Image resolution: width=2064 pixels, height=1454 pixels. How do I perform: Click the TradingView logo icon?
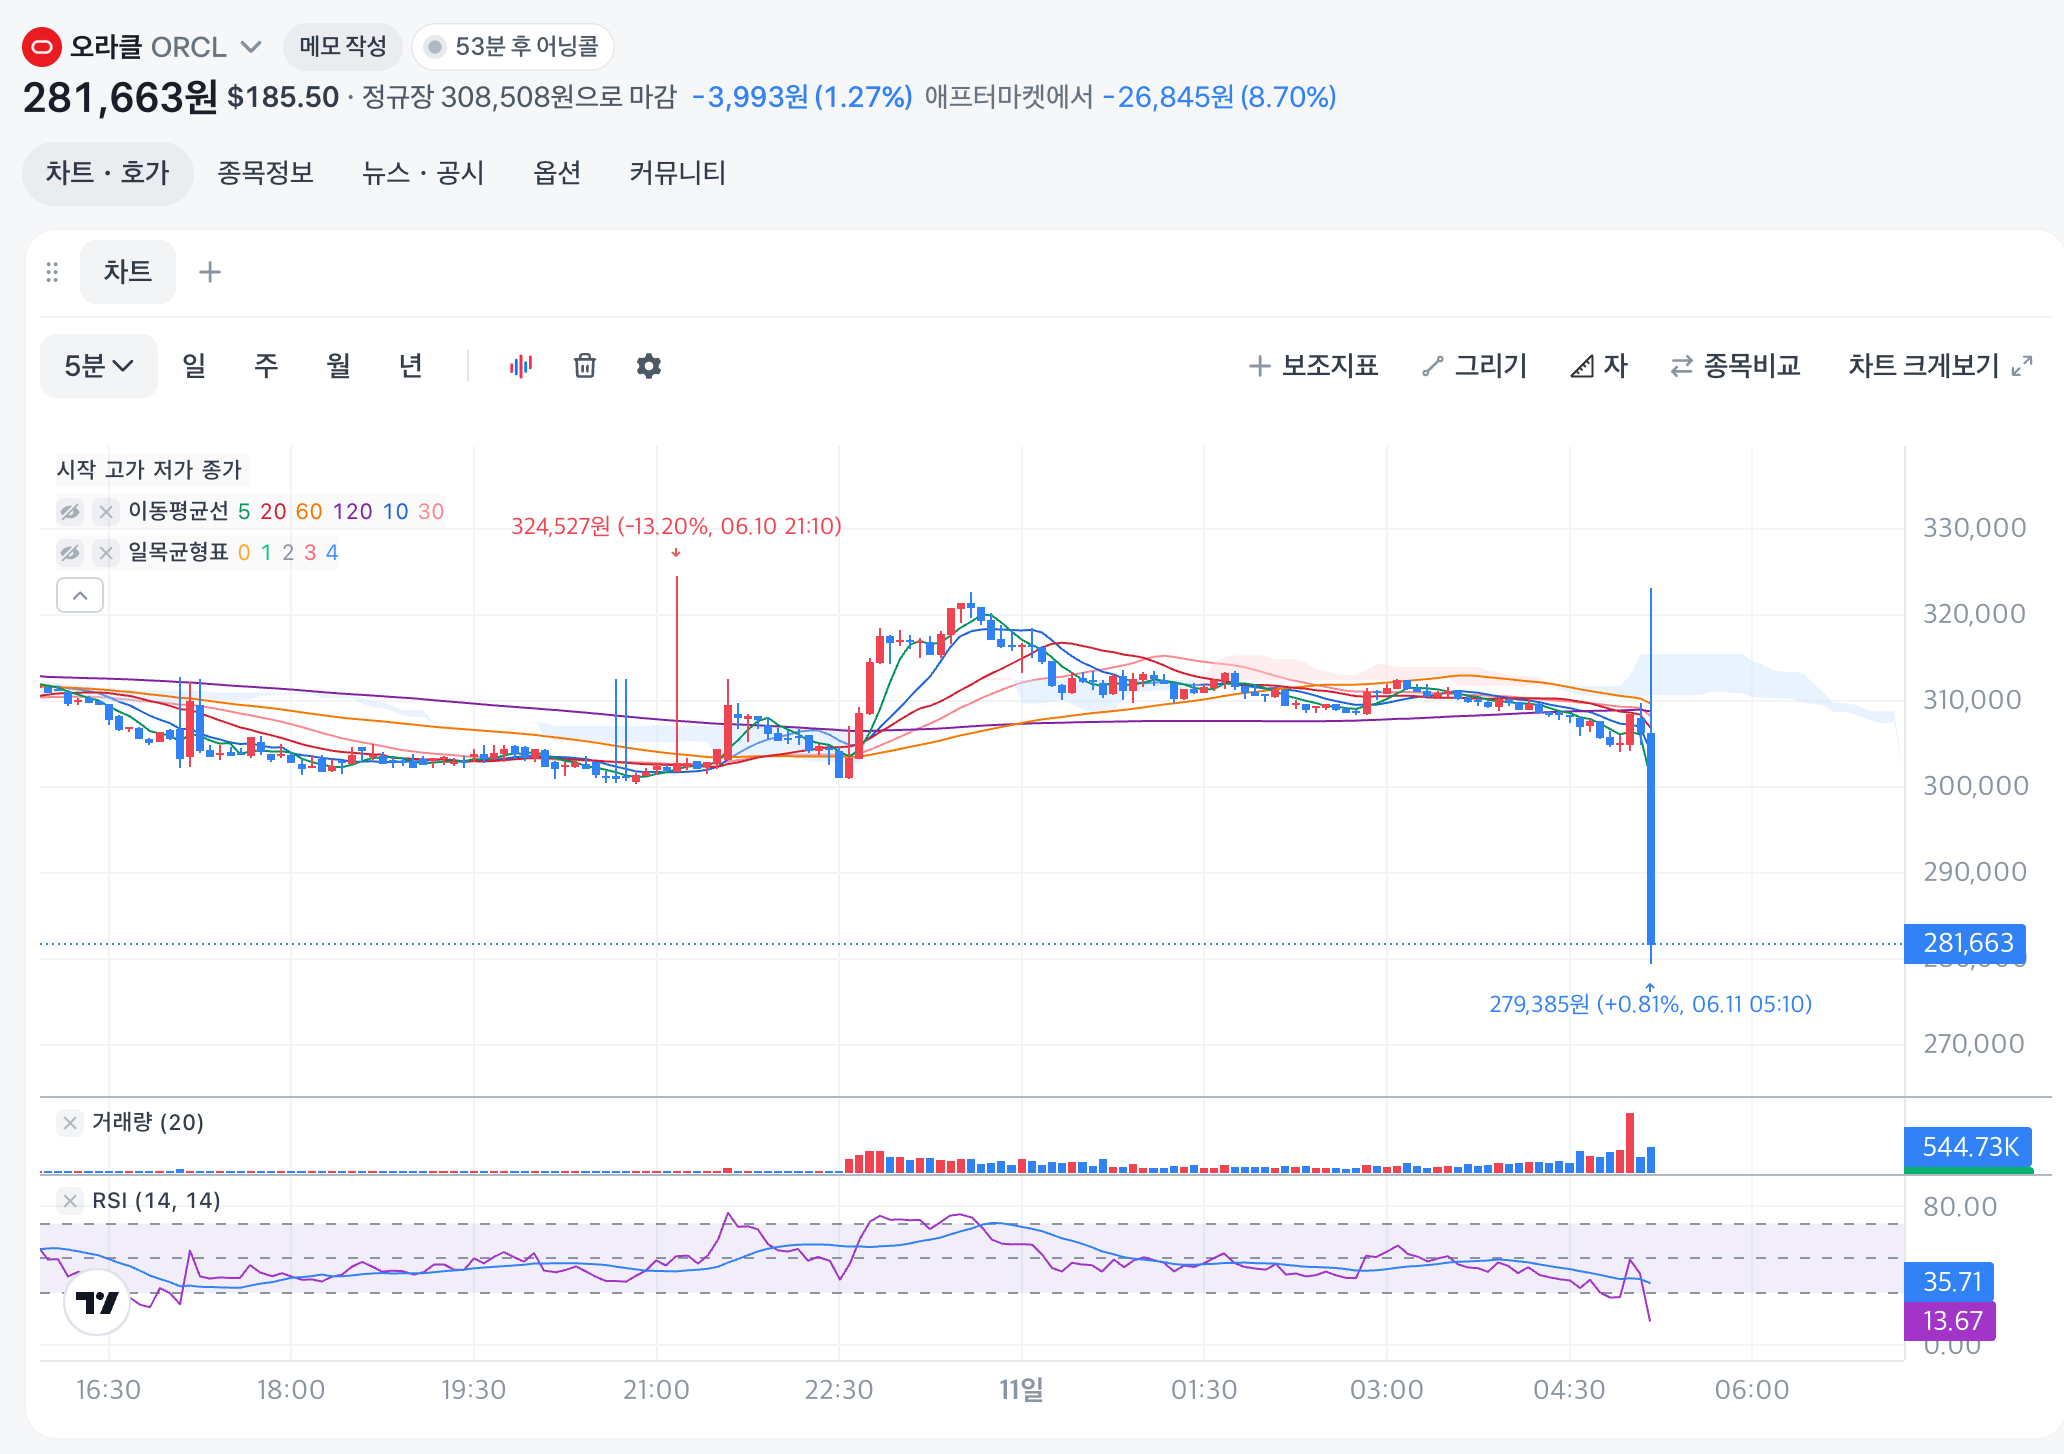click(x=97, y=1302)
